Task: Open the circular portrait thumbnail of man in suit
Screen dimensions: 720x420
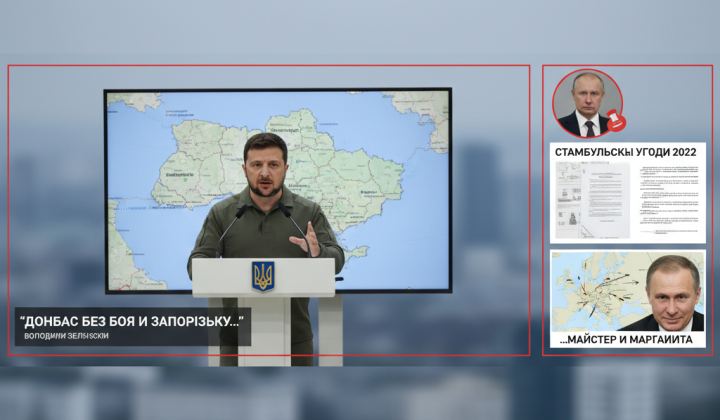Action: coord(587,104)
